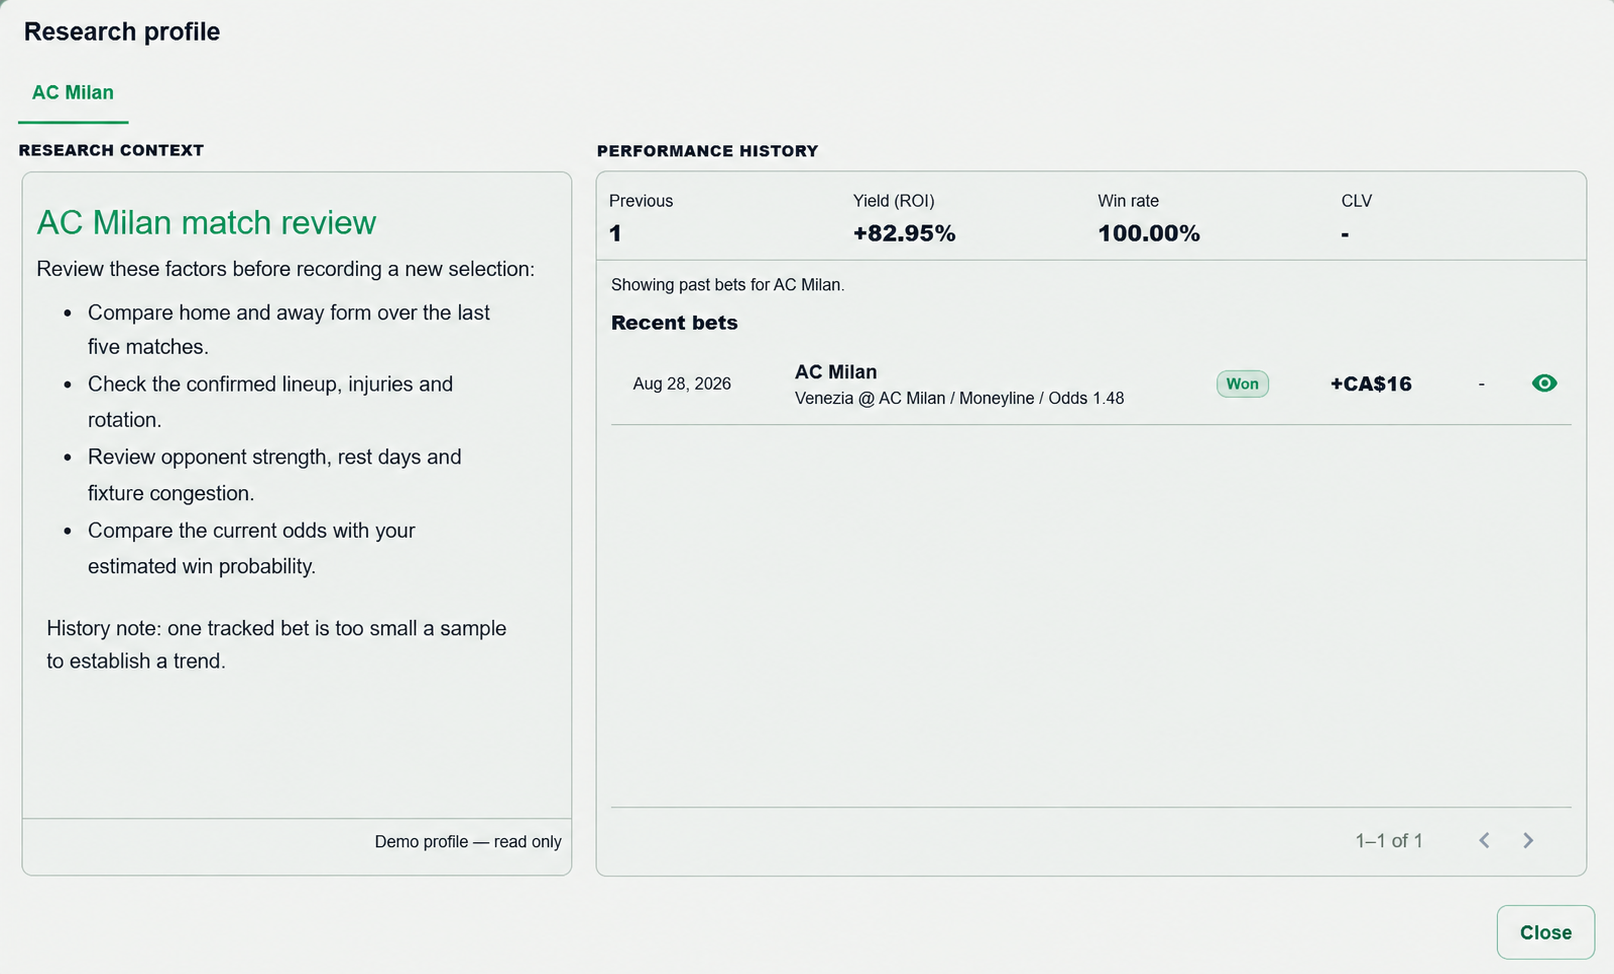Click the Won status badge

(x=1242, y=384)
